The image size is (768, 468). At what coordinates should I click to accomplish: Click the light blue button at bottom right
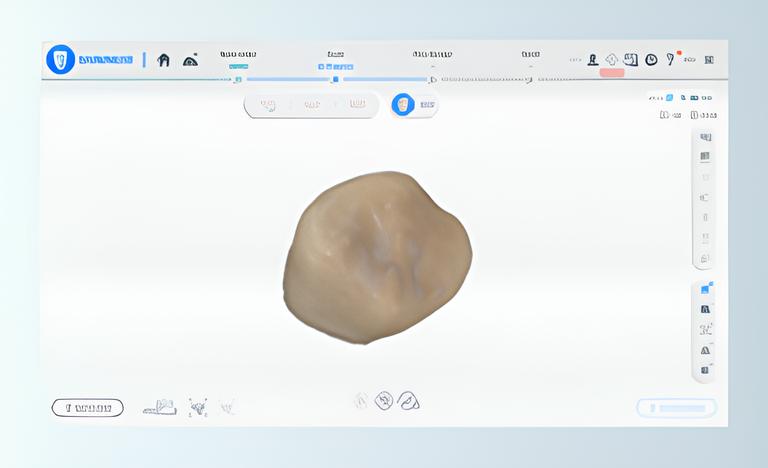click(677, 407)
